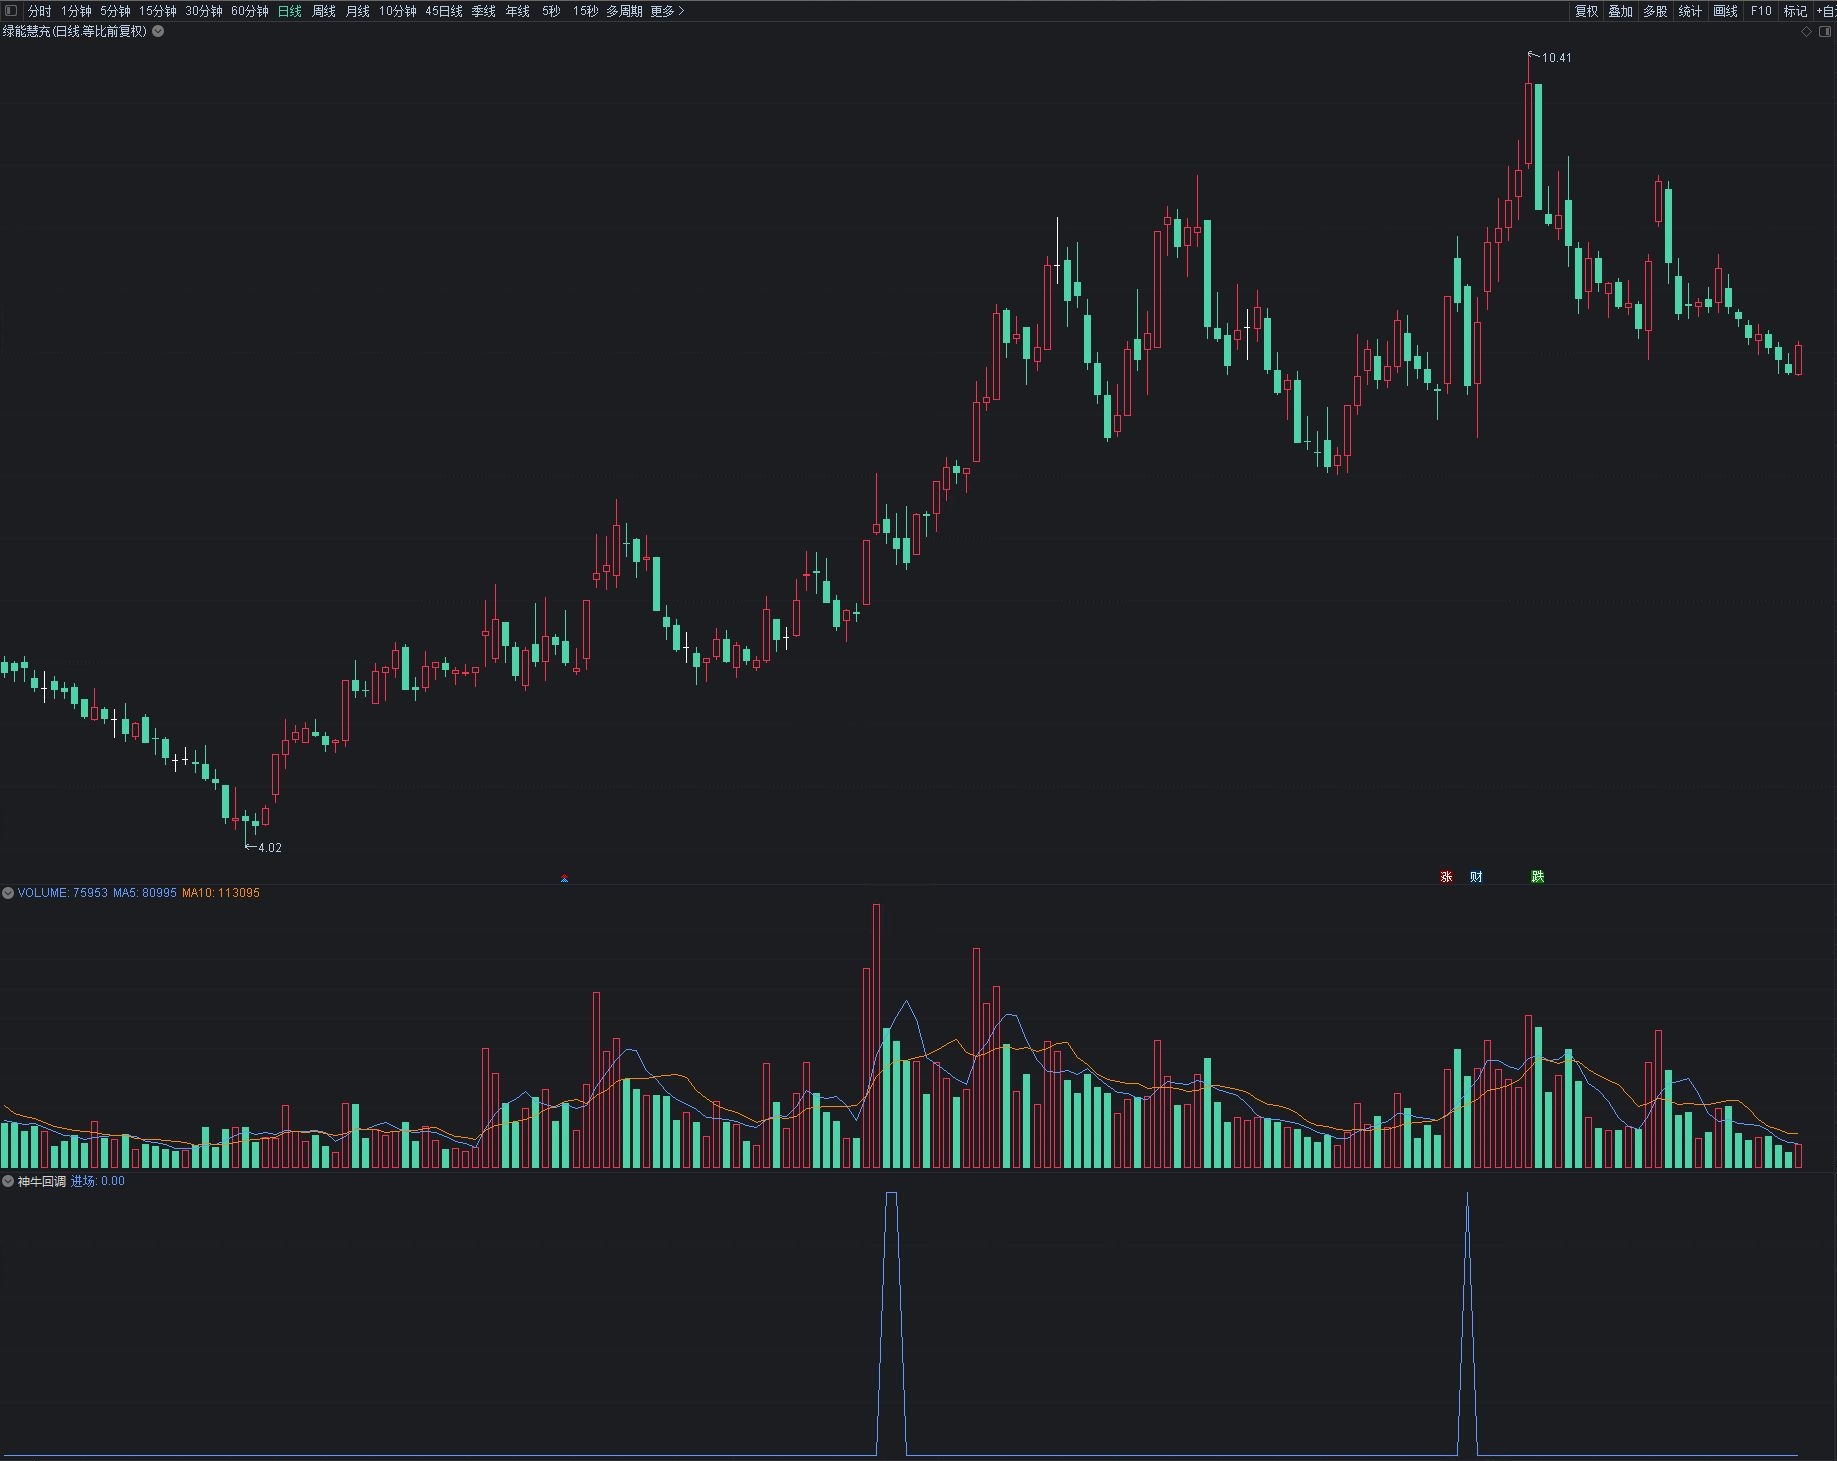Click the red 涨 event marker
The height and width of the screenshot is (1461, 1837).
tap(1446, 877)
